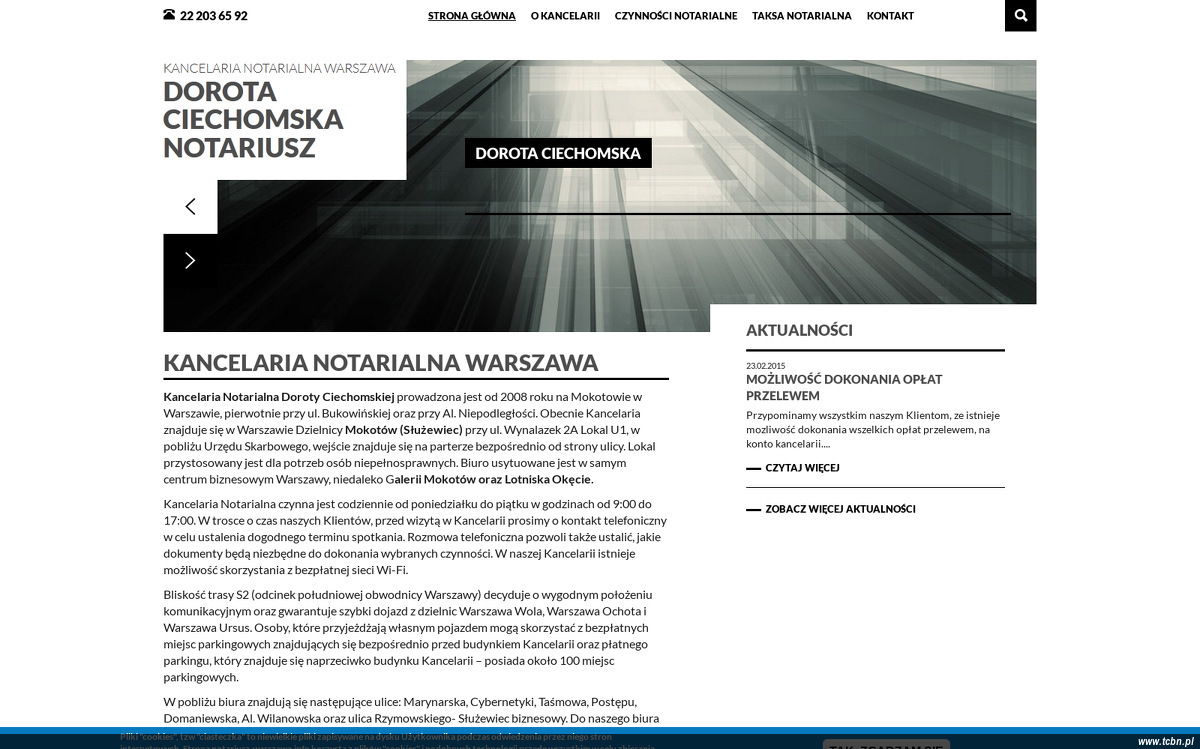Click the phone icon beside 22 203 65 92

click(169, 15)
